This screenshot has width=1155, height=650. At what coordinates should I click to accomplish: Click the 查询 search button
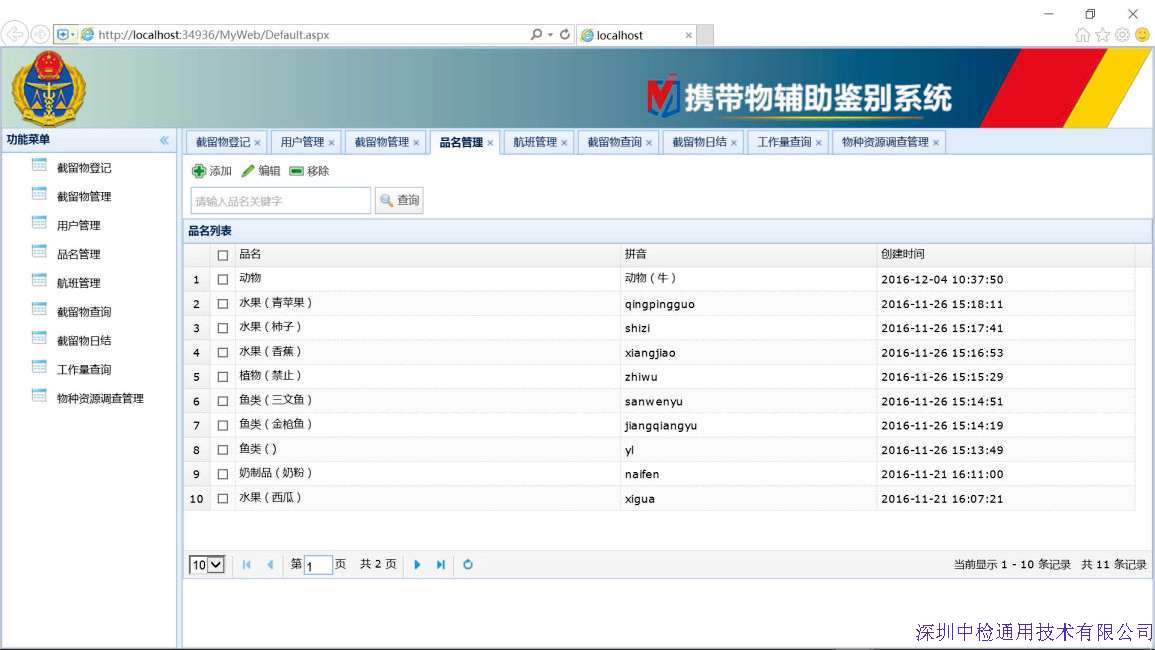399,200
